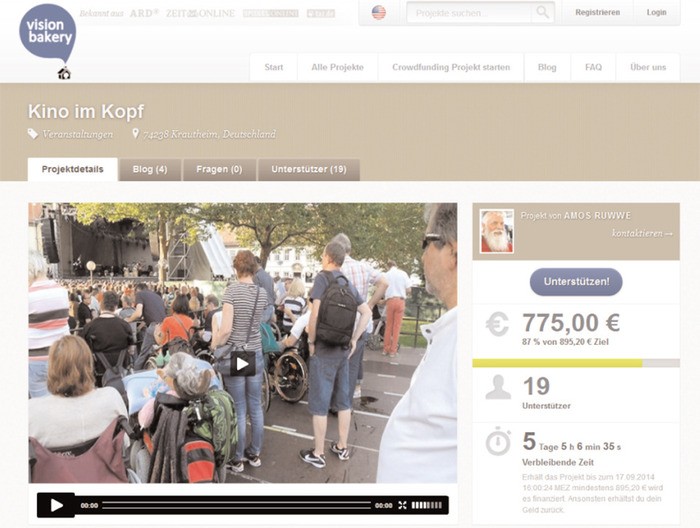This screenshot has width=700, height=528.
Task: Play video using center overlay play button
Action: pos(242,364)
